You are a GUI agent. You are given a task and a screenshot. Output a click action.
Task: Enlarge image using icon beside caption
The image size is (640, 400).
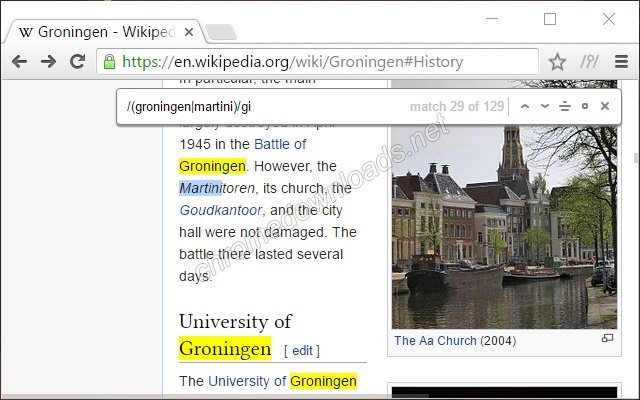pyautogui.click(x=607, y=338)
